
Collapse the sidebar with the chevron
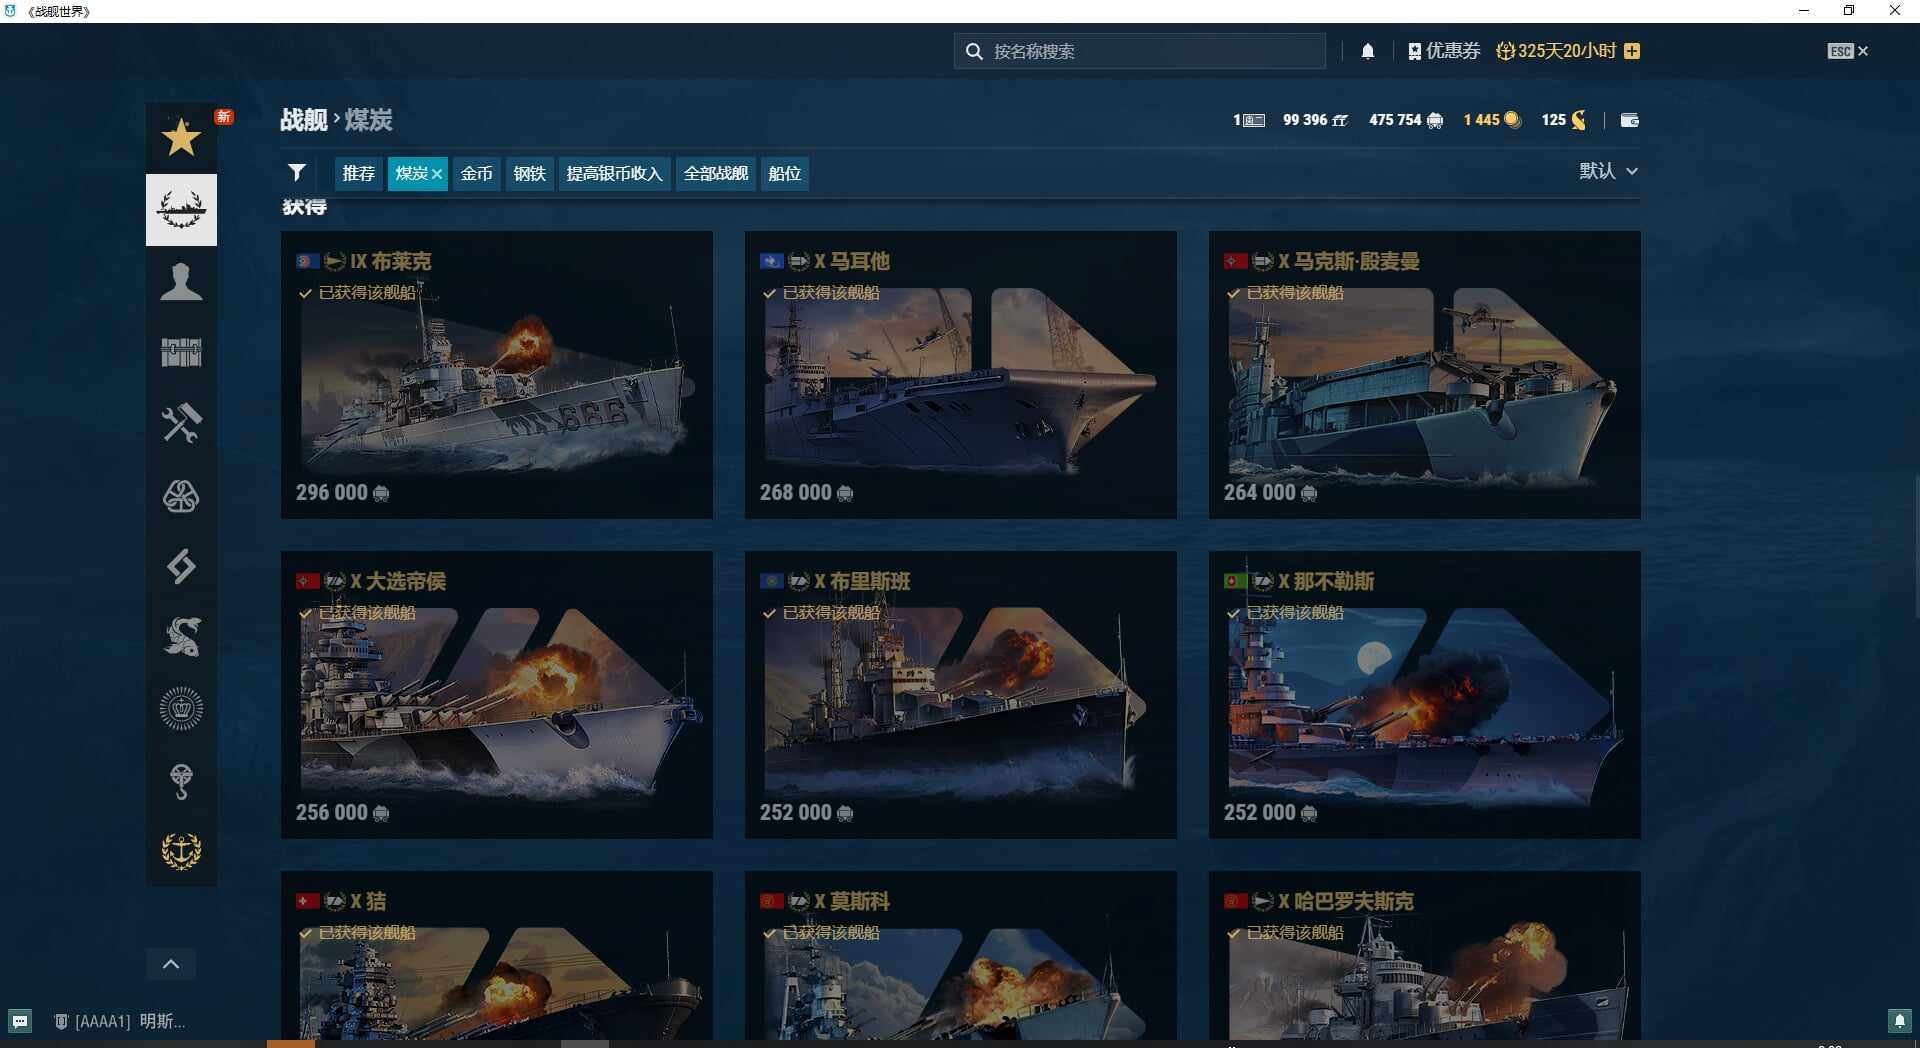point(170,963)
